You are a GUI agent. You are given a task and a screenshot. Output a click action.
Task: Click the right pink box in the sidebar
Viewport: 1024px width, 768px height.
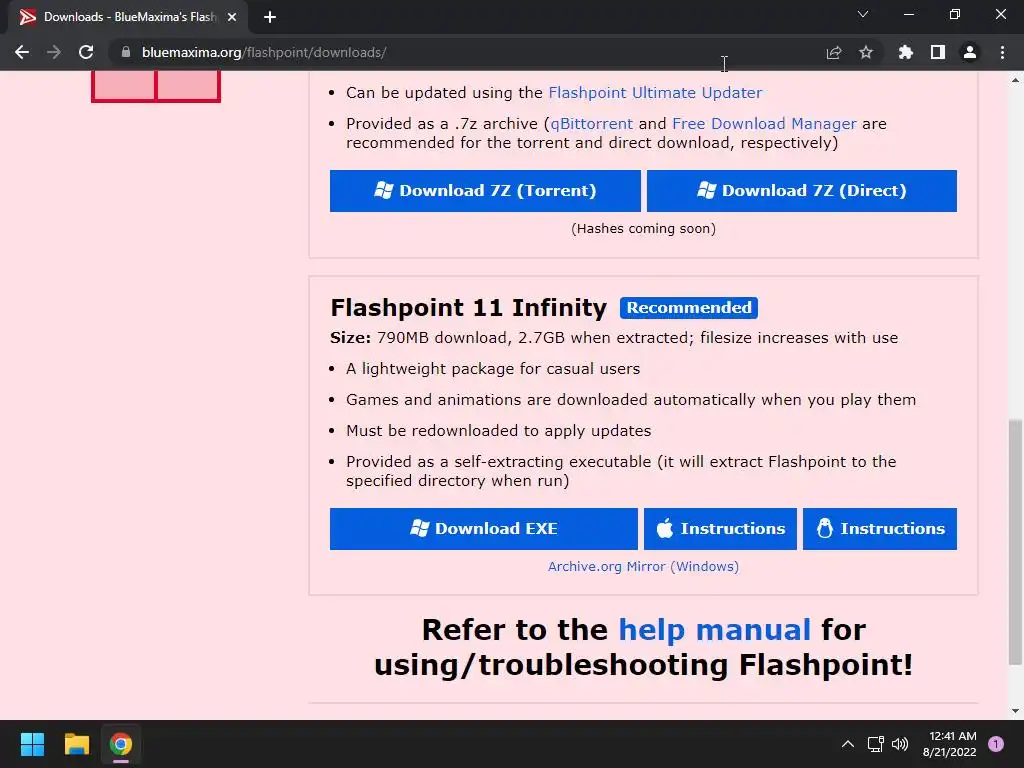188,86
